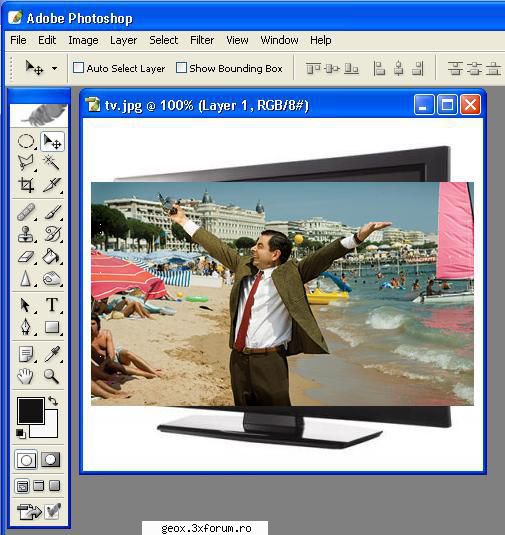This screenshot has width=505, height=535.
Task: Open the Help menu
Action: [321, 40]
